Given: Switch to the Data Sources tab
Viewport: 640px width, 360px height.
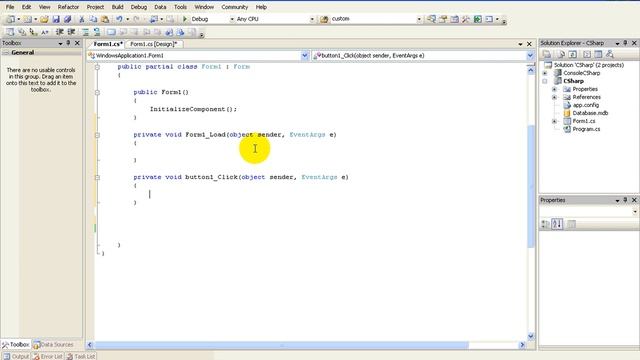Looking at the screenshot, I should pyautogui.click(x=53, y=345).
